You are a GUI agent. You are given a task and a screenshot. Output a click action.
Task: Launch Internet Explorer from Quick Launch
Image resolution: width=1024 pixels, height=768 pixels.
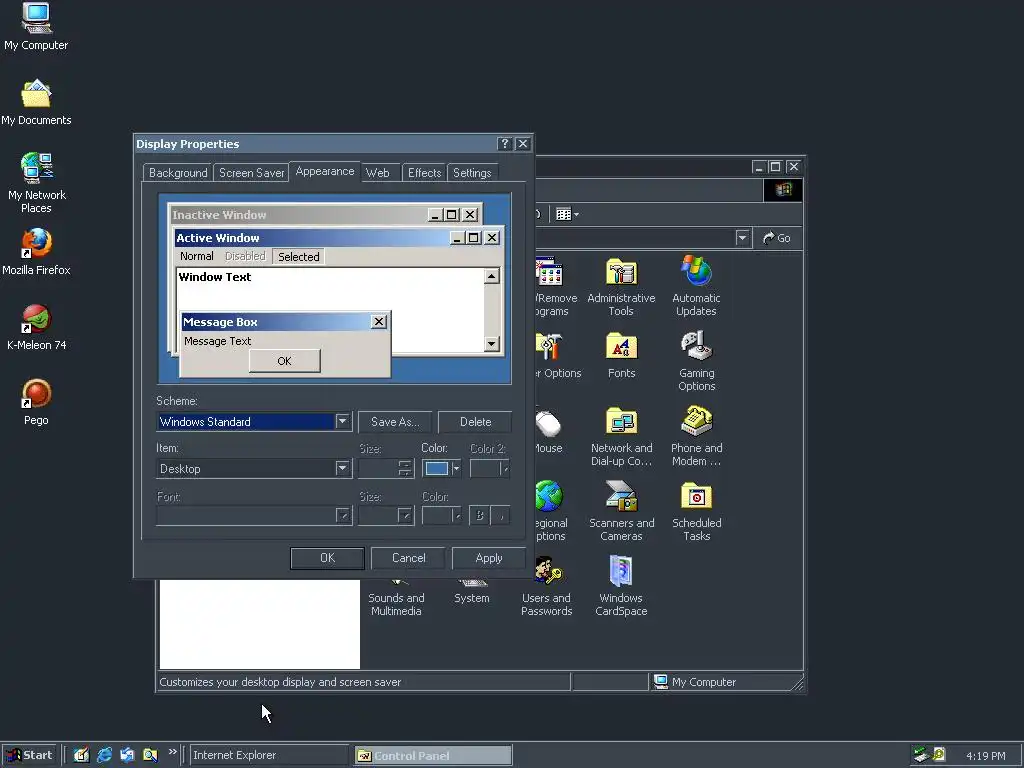click(104, 755)
